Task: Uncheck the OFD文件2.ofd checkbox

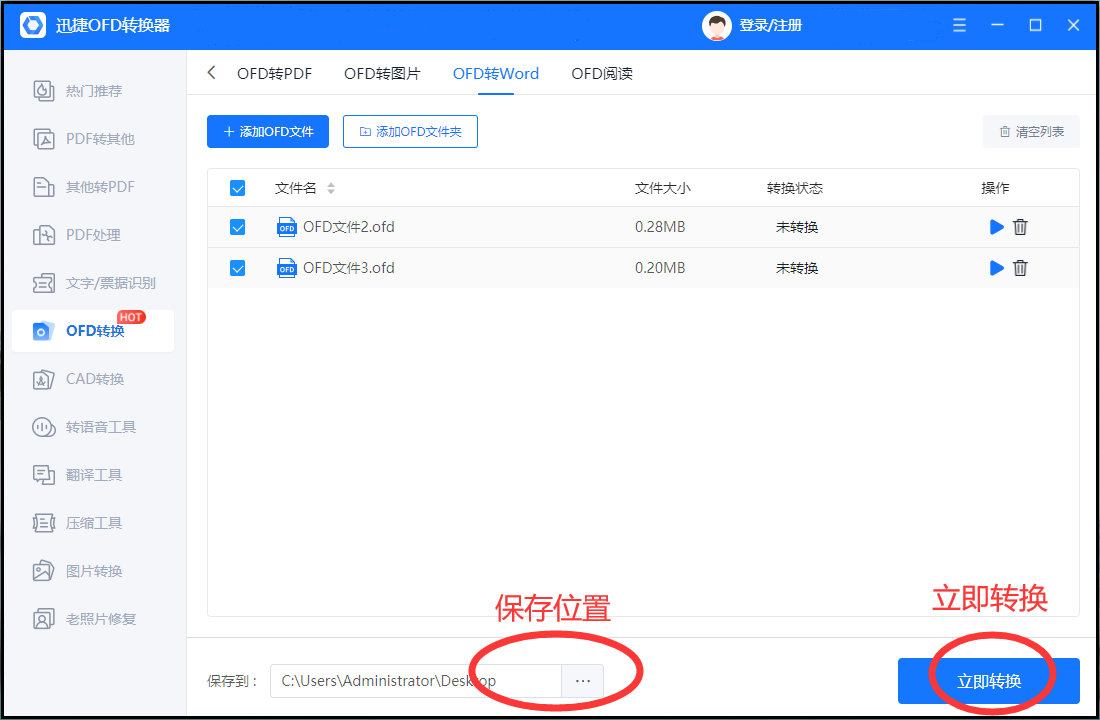Action: [x=238, y=227]
